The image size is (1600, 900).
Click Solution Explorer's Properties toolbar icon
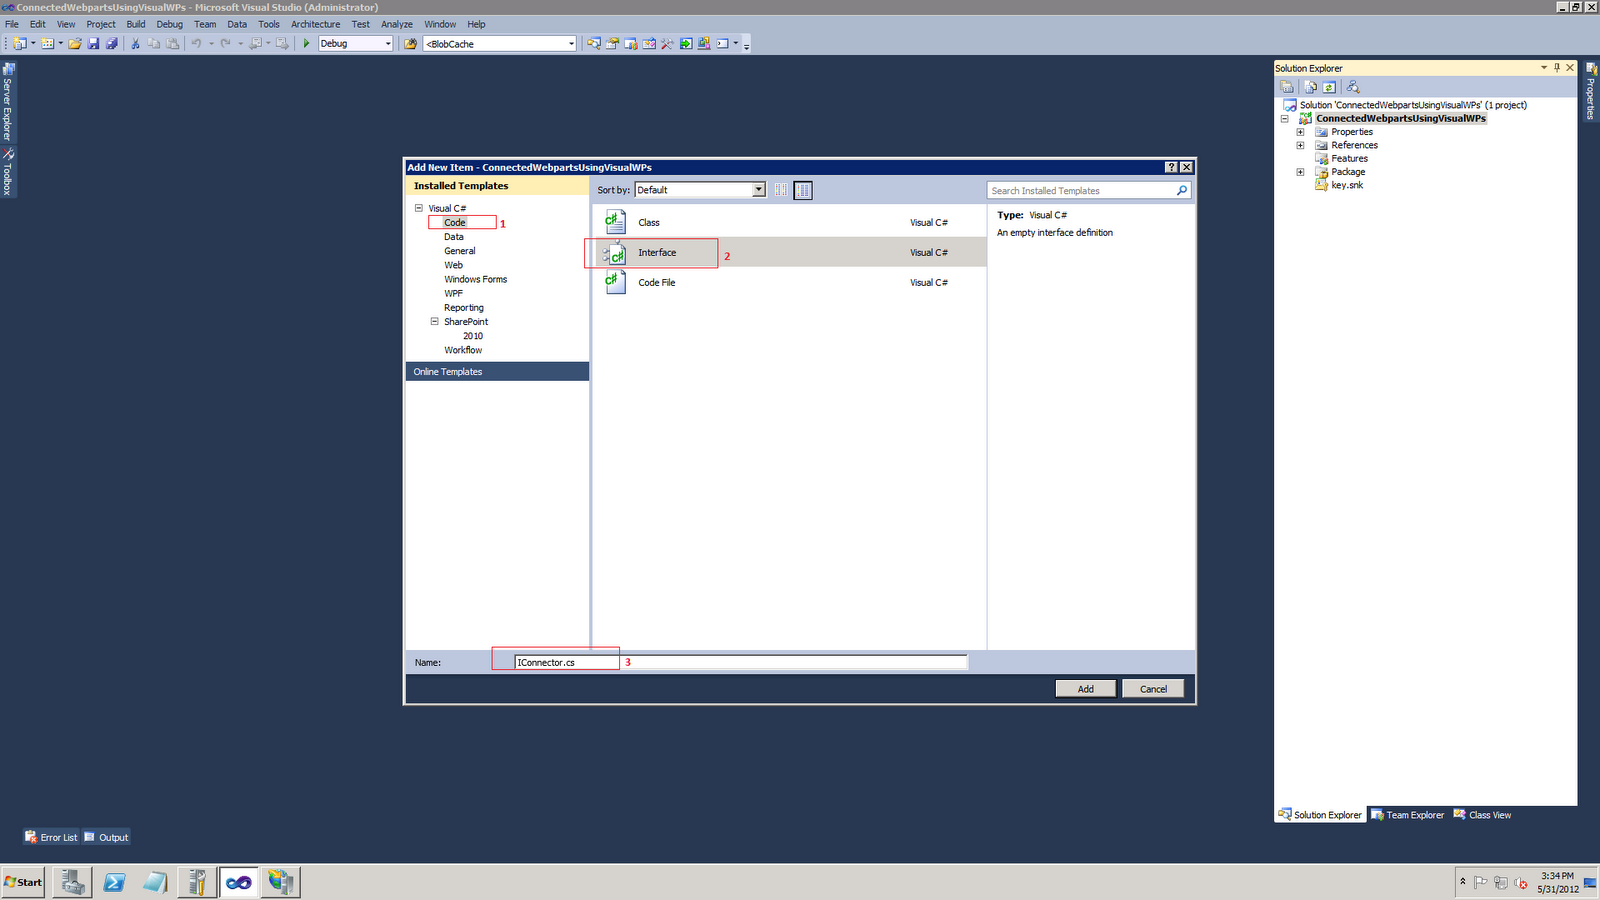point(1288,87)
